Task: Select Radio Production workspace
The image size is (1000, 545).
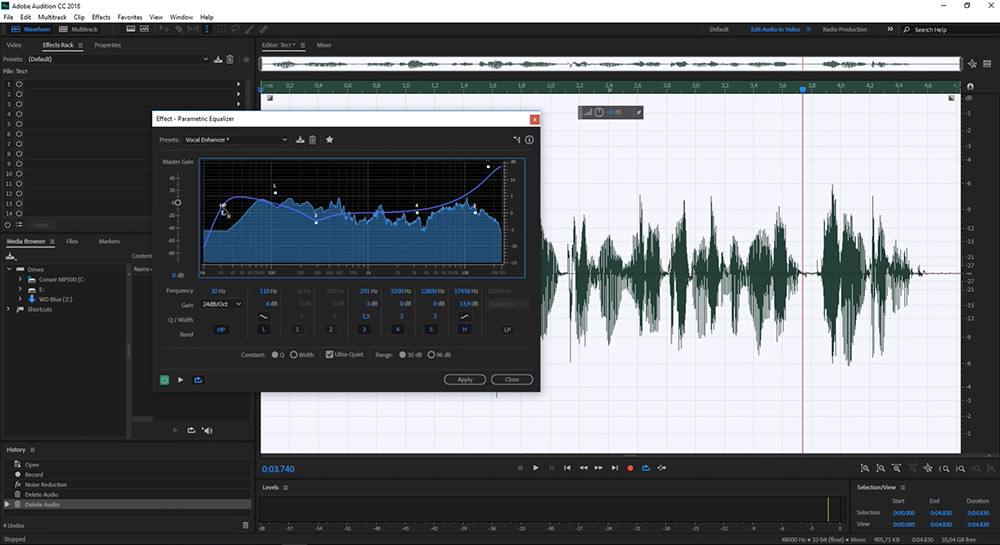Action: coord(844,29)
